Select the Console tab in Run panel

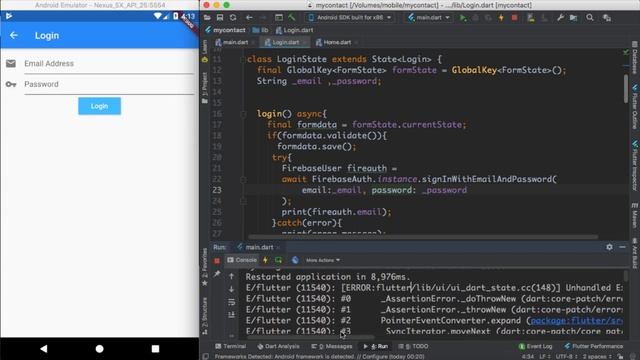coord(242,260)
